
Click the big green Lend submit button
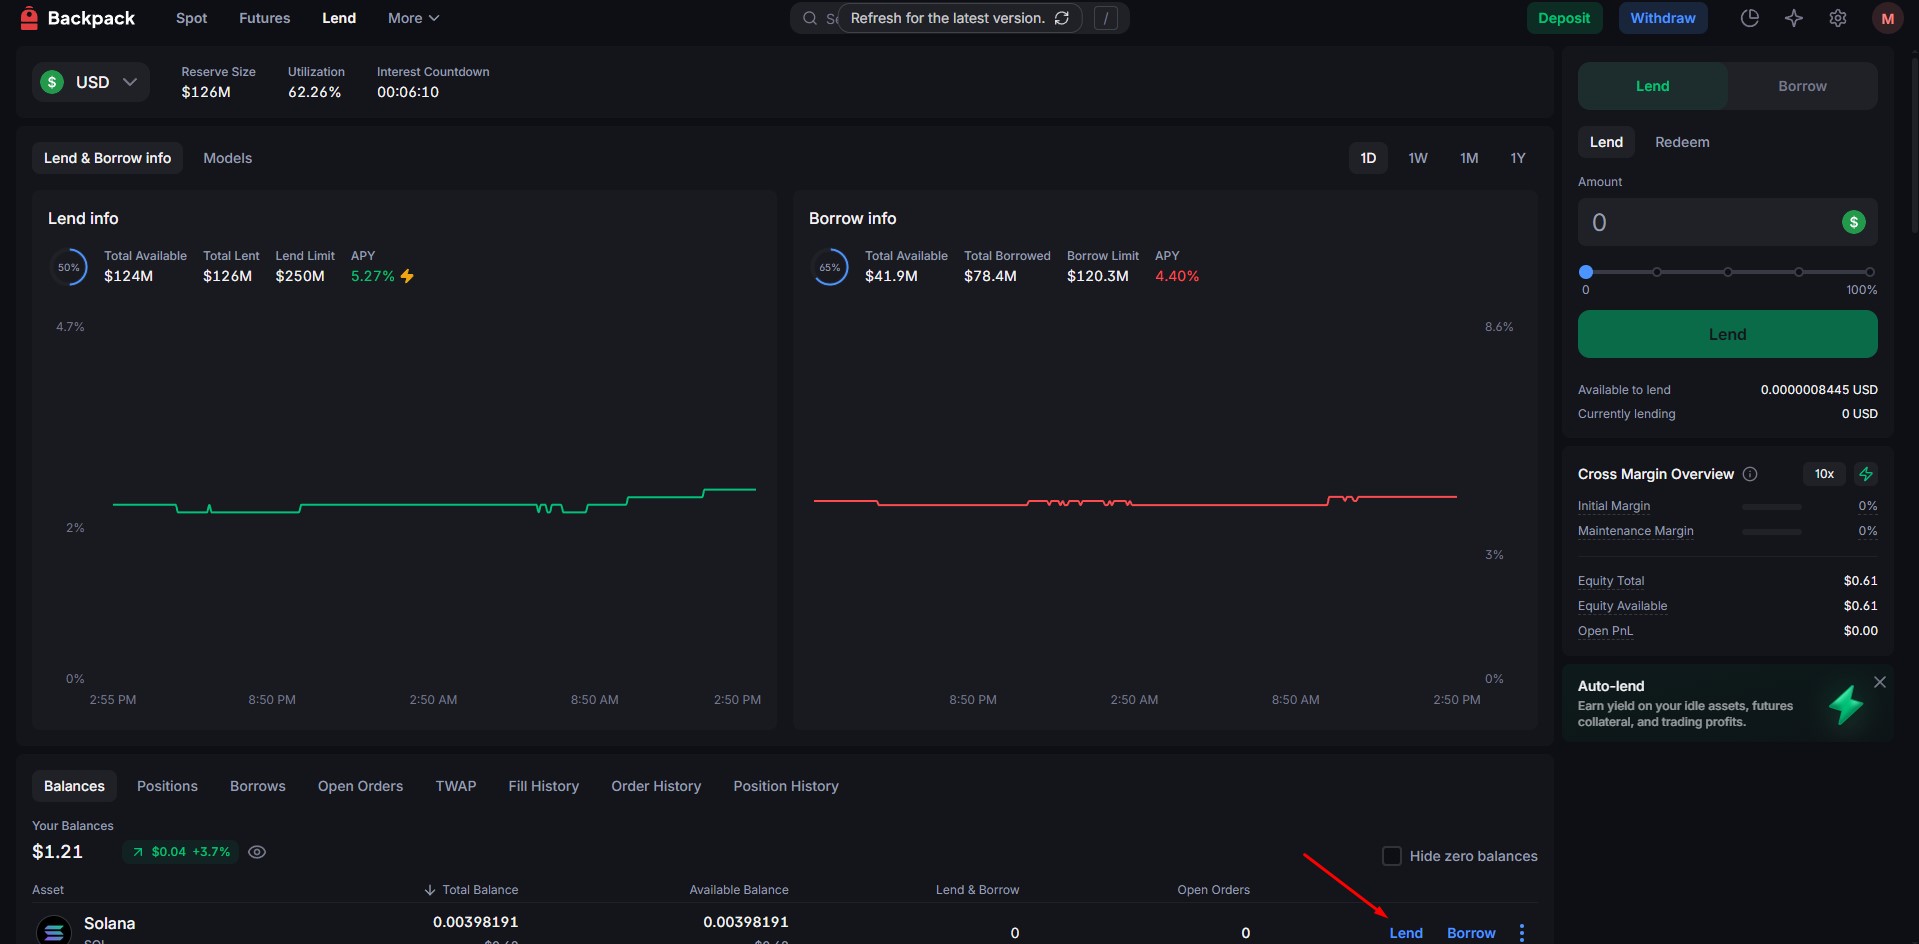tap(1727, 334)
